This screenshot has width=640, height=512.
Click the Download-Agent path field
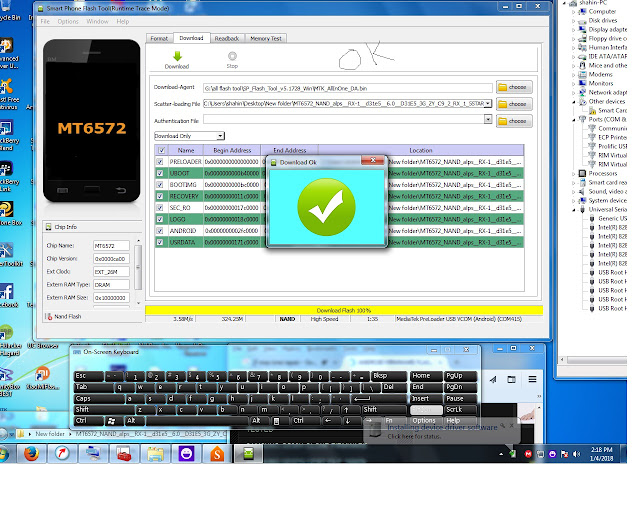click(348, 88)
